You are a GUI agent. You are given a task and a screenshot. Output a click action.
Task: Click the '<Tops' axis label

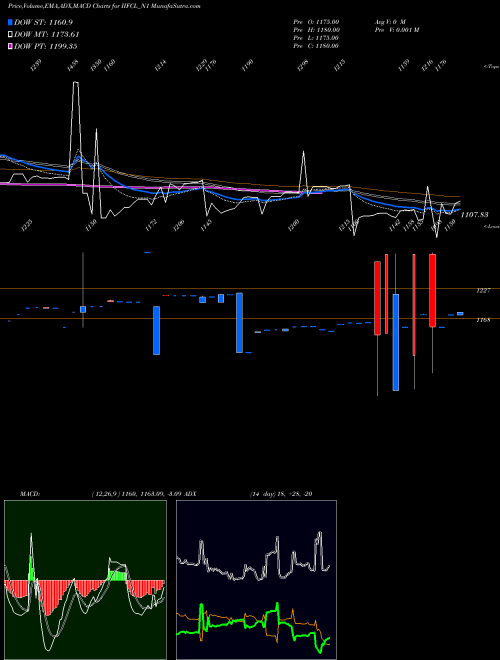point(491,67)
